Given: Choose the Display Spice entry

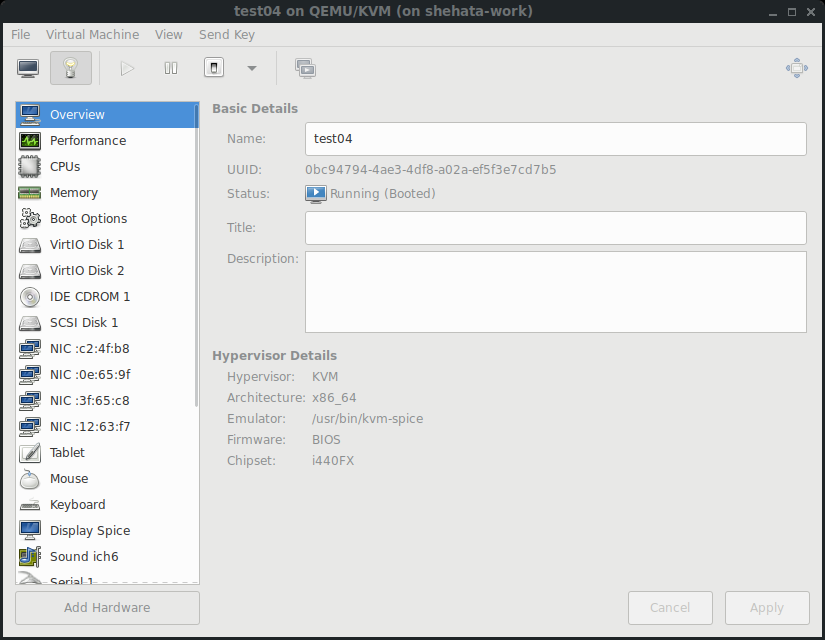Looking at the screenshot, I should [x=90, y=531].
